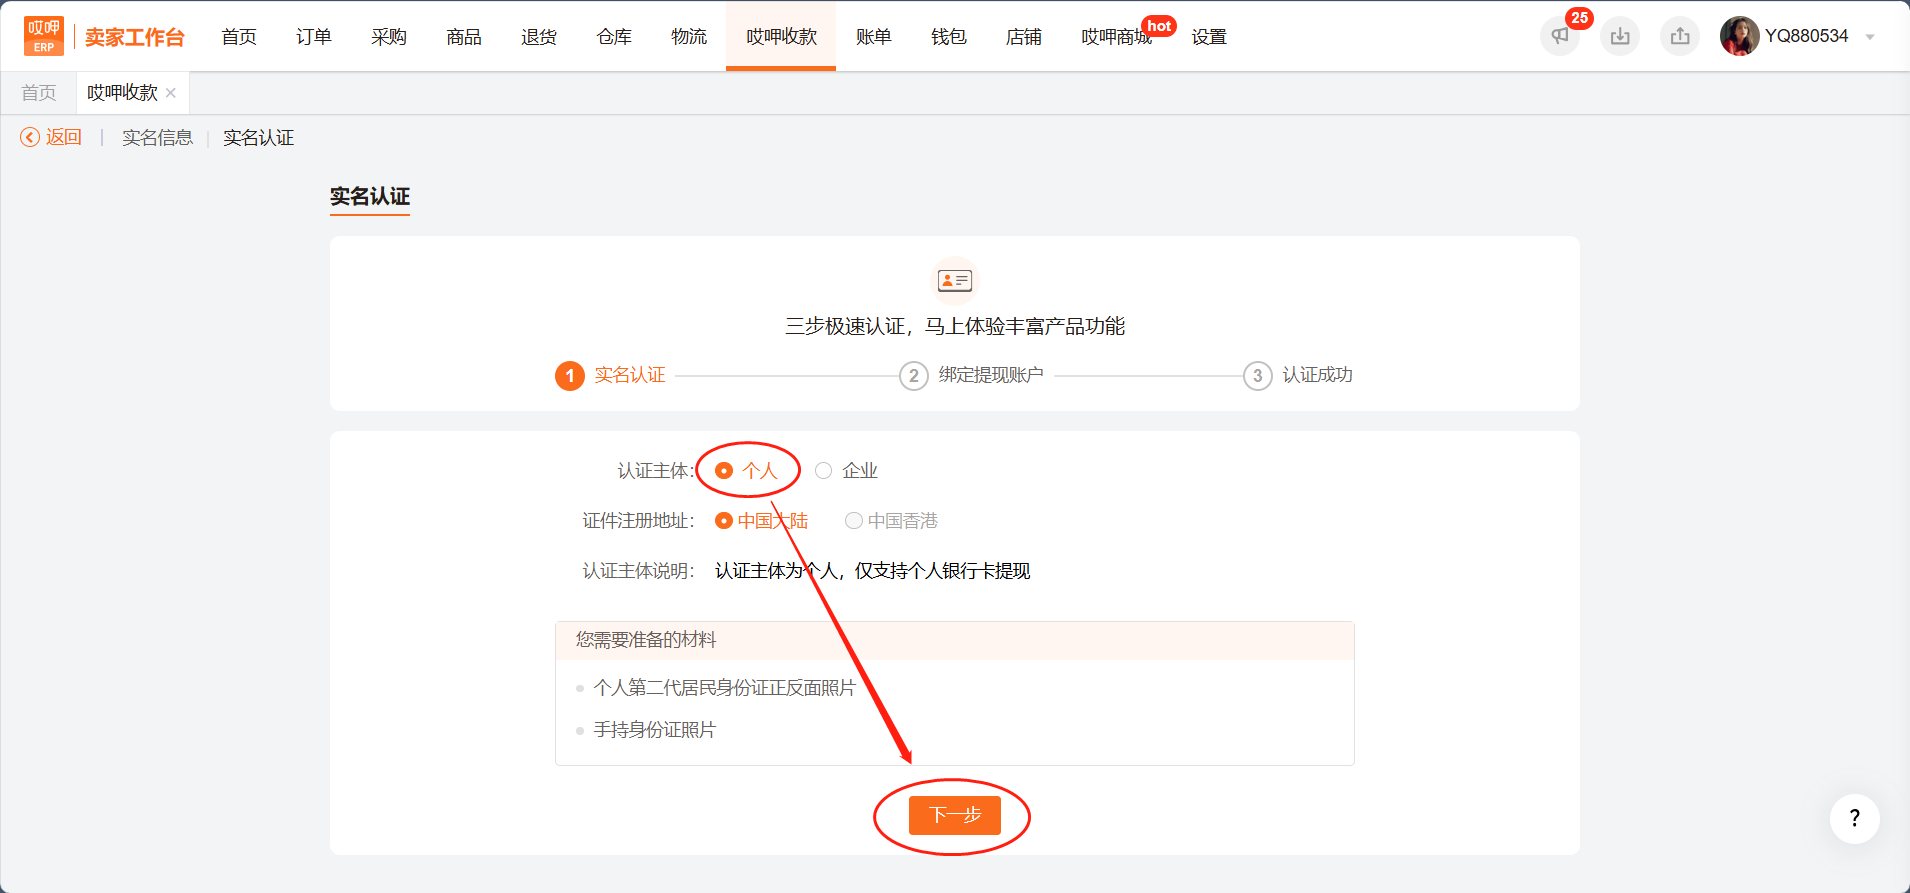Screen dimensions: 1910x893
Task: Click the download tray icon
Action: (1620, 36)
